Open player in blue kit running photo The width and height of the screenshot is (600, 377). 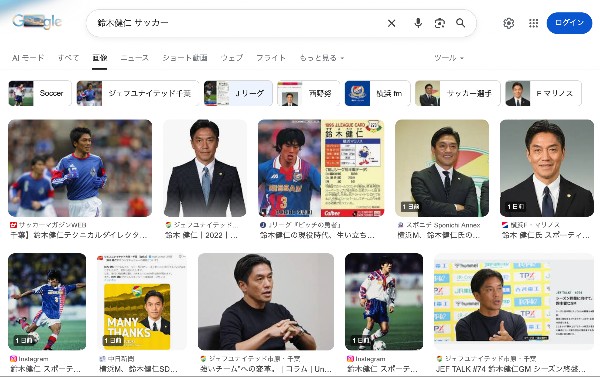80,168
